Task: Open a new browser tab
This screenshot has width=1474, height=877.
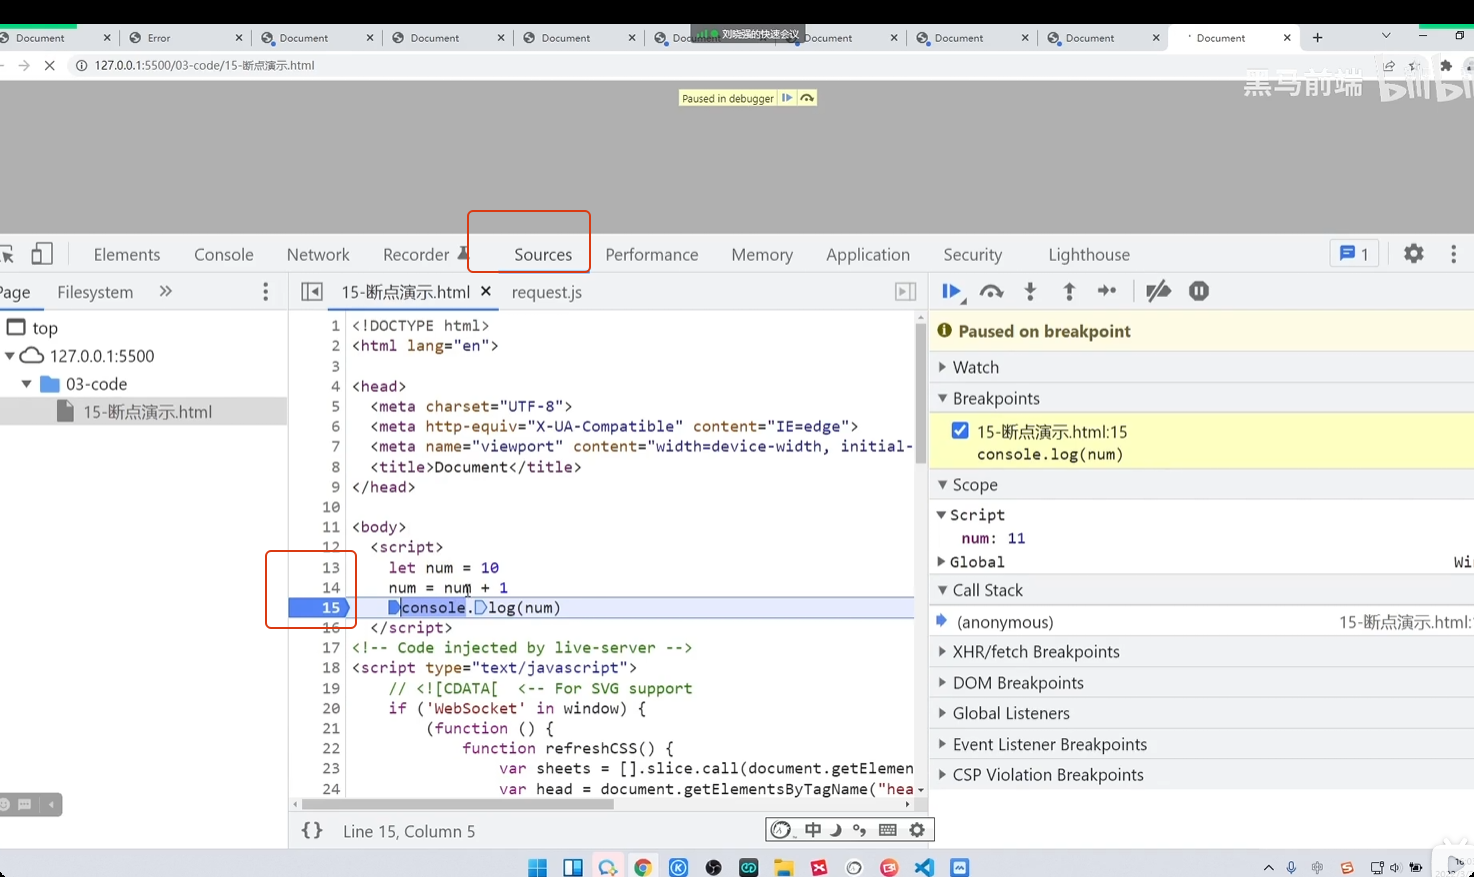Action: 1317,37
